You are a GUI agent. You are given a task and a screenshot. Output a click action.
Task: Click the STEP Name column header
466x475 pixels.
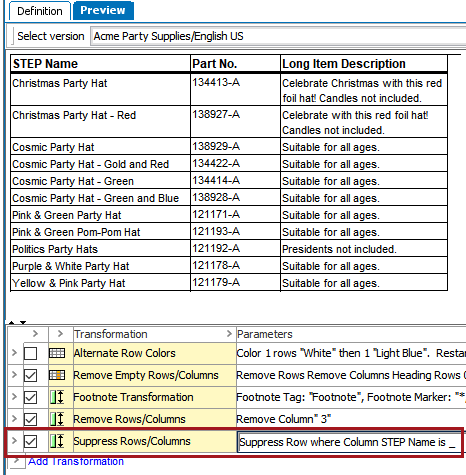click(100, 63)
